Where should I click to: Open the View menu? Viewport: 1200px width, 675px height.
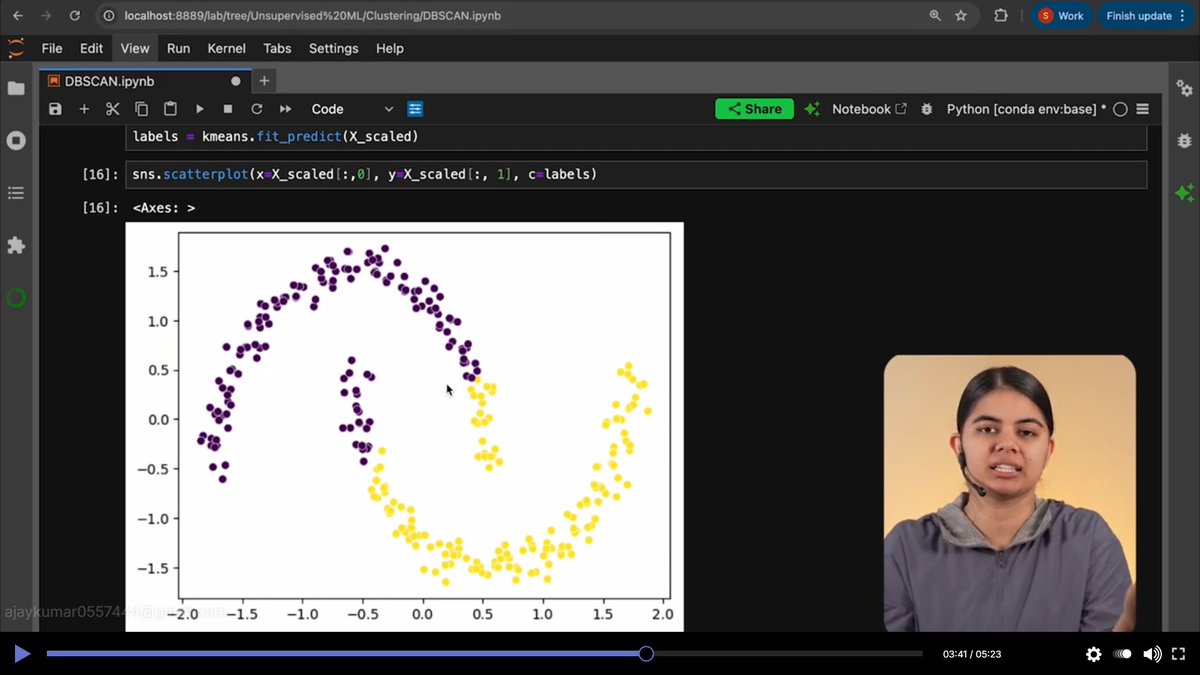[x=135, y=48]
